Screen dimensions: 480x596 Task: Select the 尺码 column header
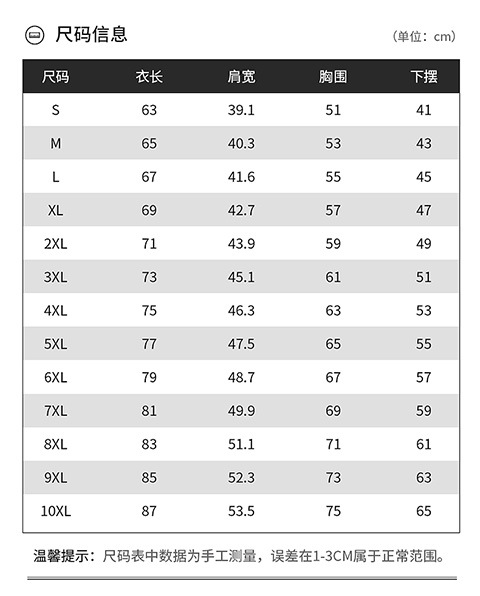[x=55, y=77]
